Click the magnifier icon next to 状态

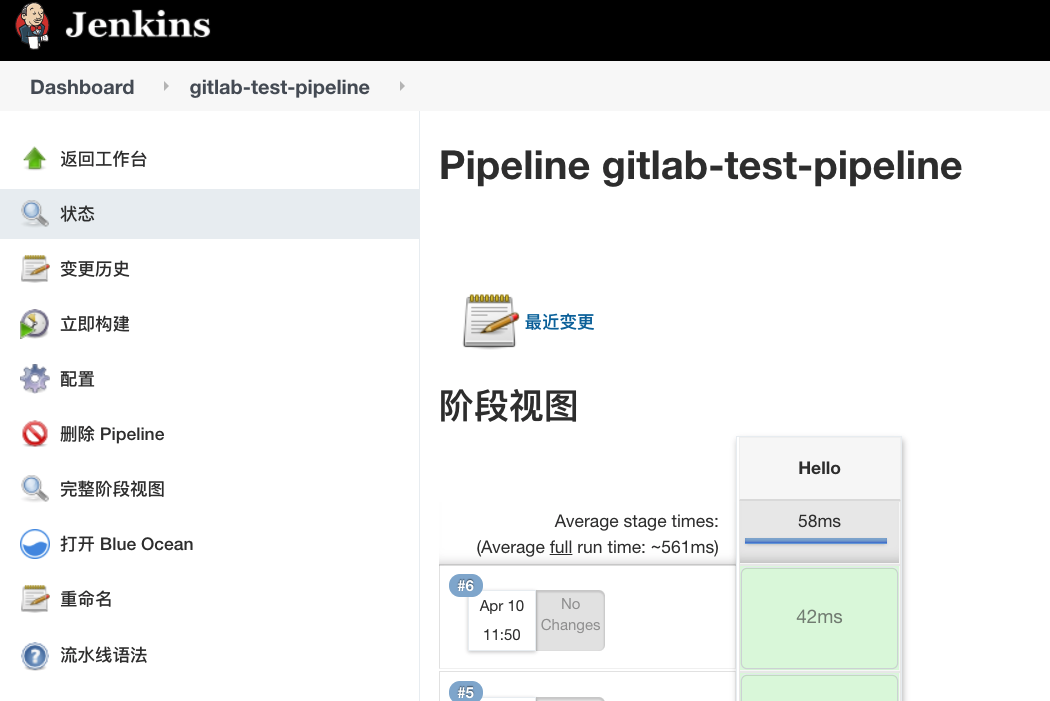(x=34, y=214)
